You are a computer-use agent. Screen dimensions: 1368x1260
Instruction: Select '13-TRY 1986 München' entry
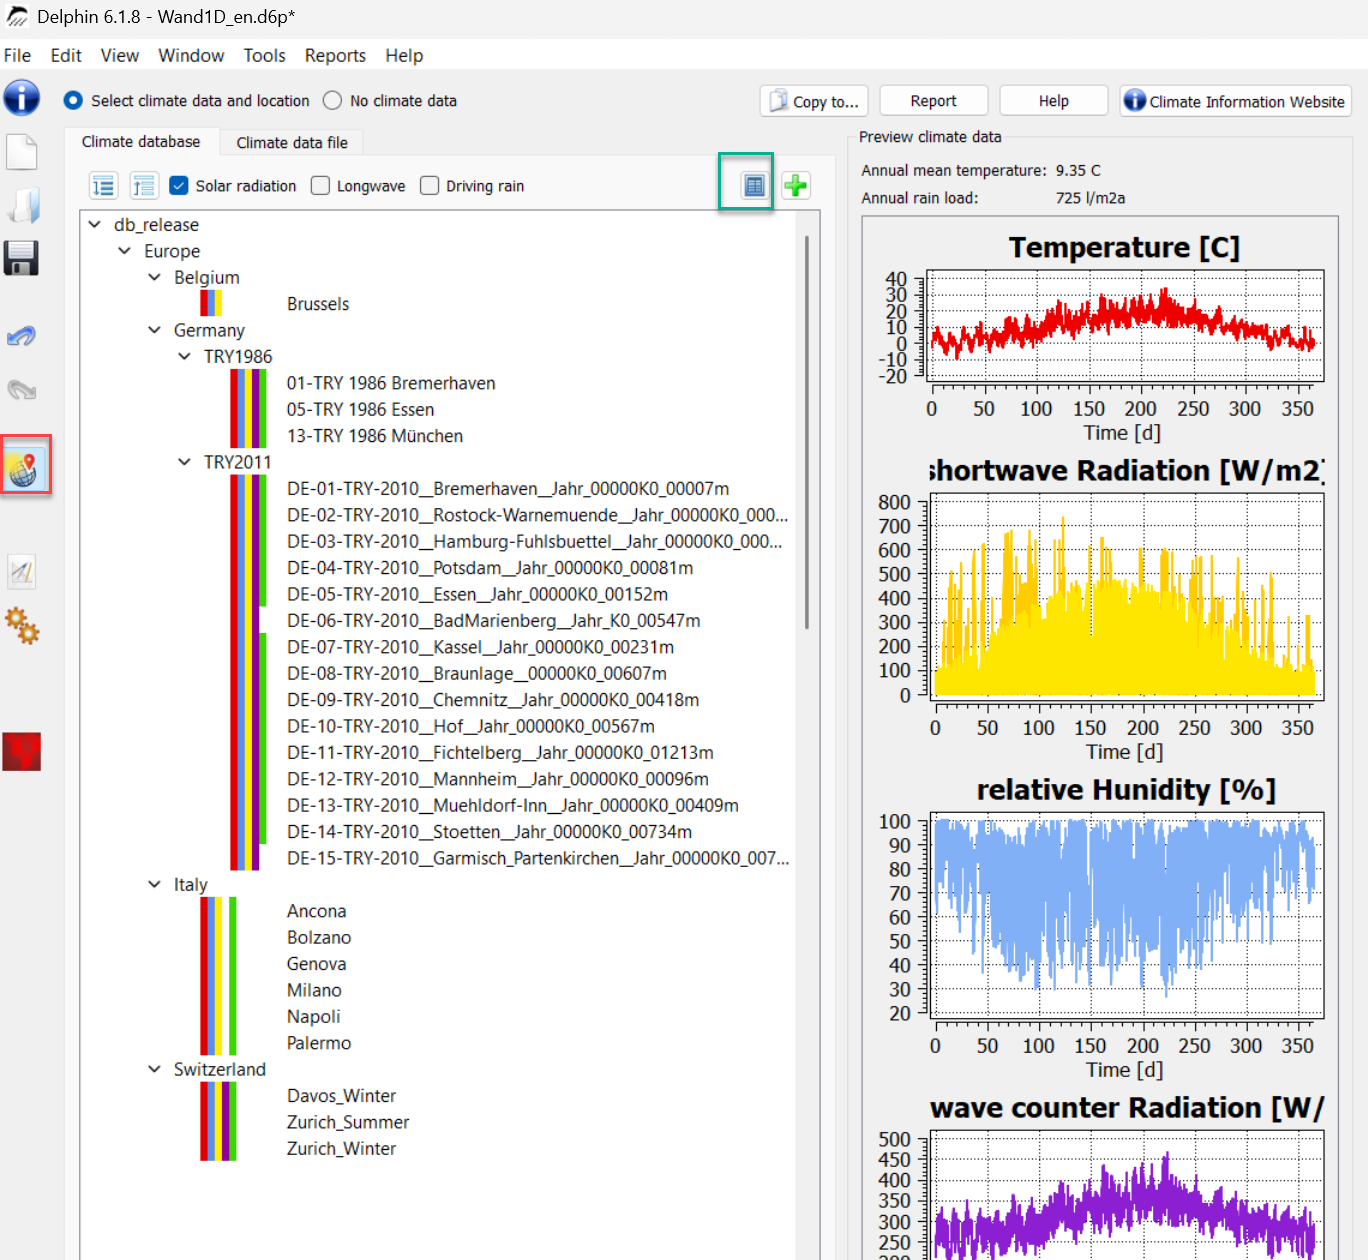coord(375,436)
